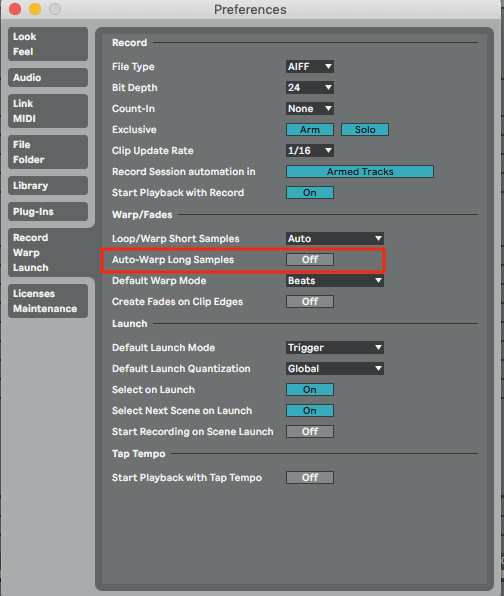Open the Link MIDI preferences tab
504x596 pixels.
pos(48,111)
